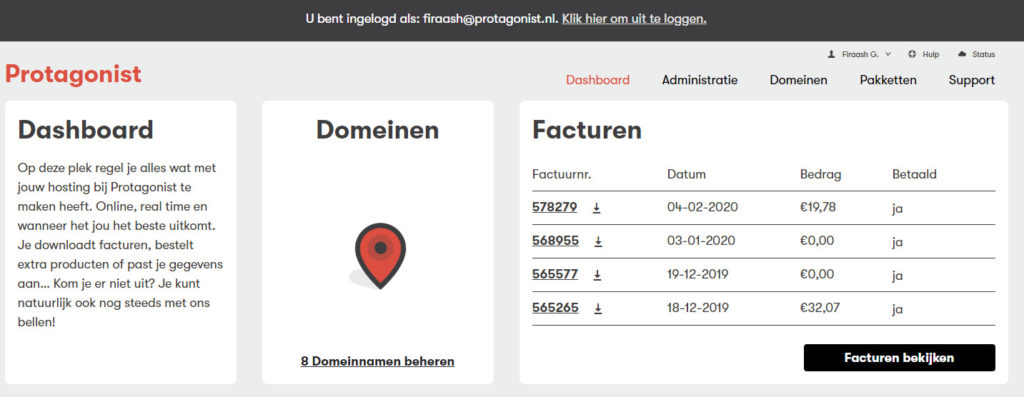
Task: Open the Dashboard menu item
Action: [598, 80]
